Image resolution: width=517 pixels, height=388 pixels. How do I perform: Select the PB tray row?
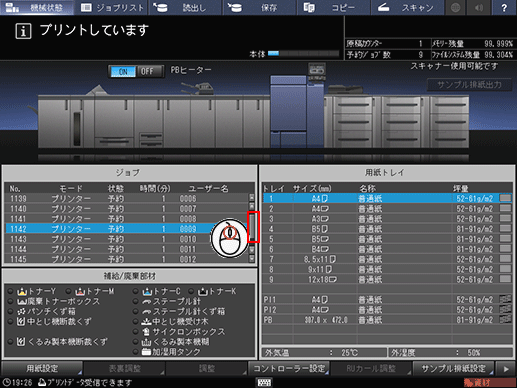tap(387, 320)
